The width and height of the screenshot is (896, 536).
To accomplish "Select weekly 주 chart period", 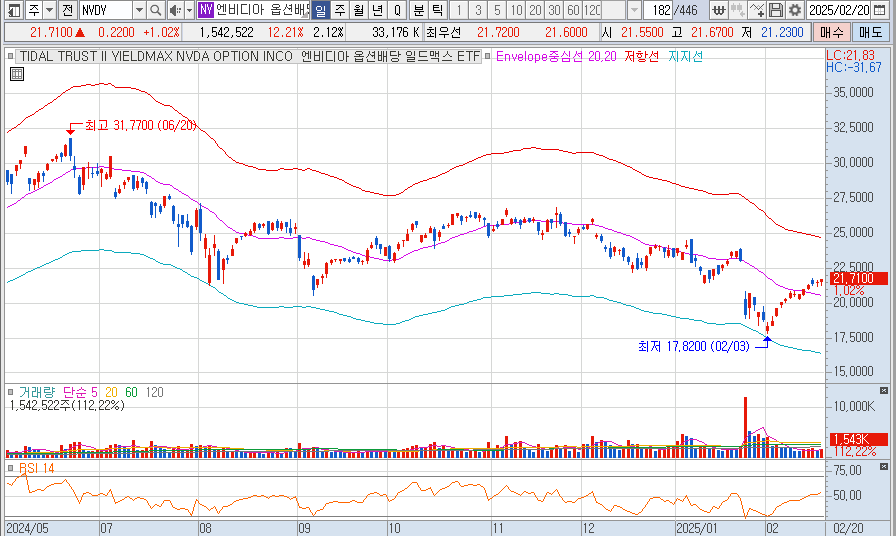I will coord(339,10).
